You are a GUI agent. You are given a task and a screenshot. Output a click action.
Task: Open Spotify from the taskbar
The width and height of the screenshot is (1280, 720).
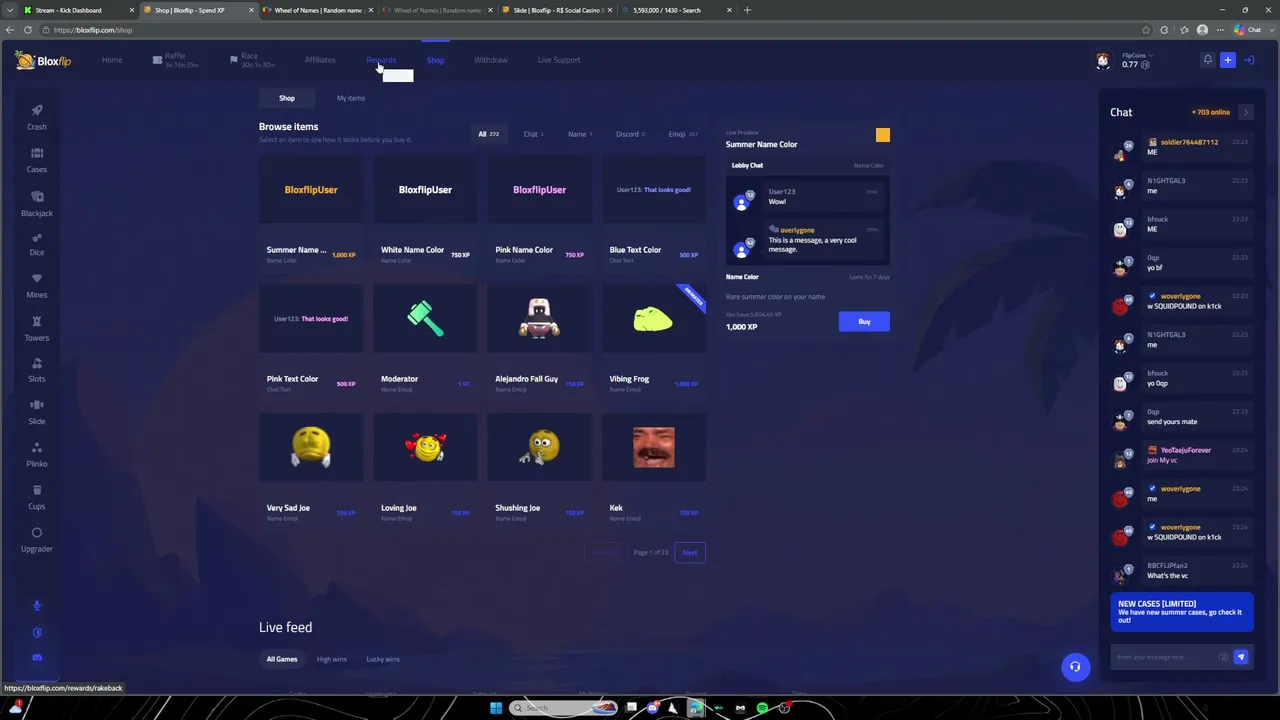[762, 708]
